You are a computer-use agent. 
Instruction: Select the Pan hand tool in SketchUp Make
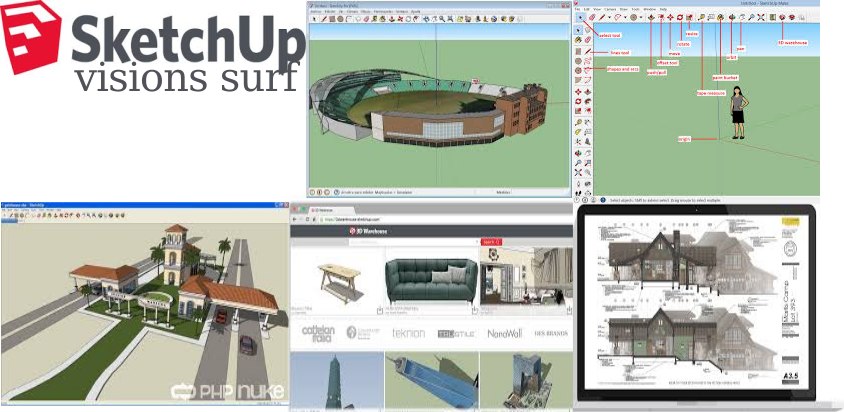[x=742, y=17]
